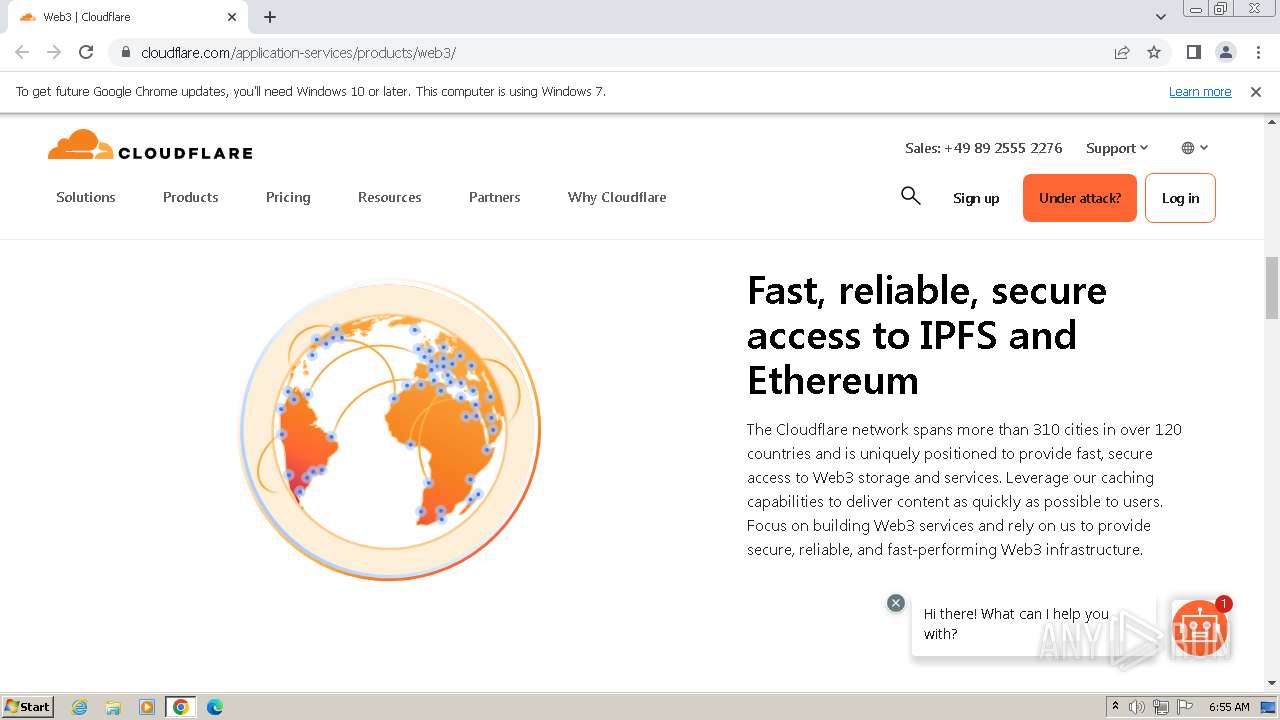The image size is (1280, 720).
Task: Follow the Learn more link
Action: point(1200,92)
